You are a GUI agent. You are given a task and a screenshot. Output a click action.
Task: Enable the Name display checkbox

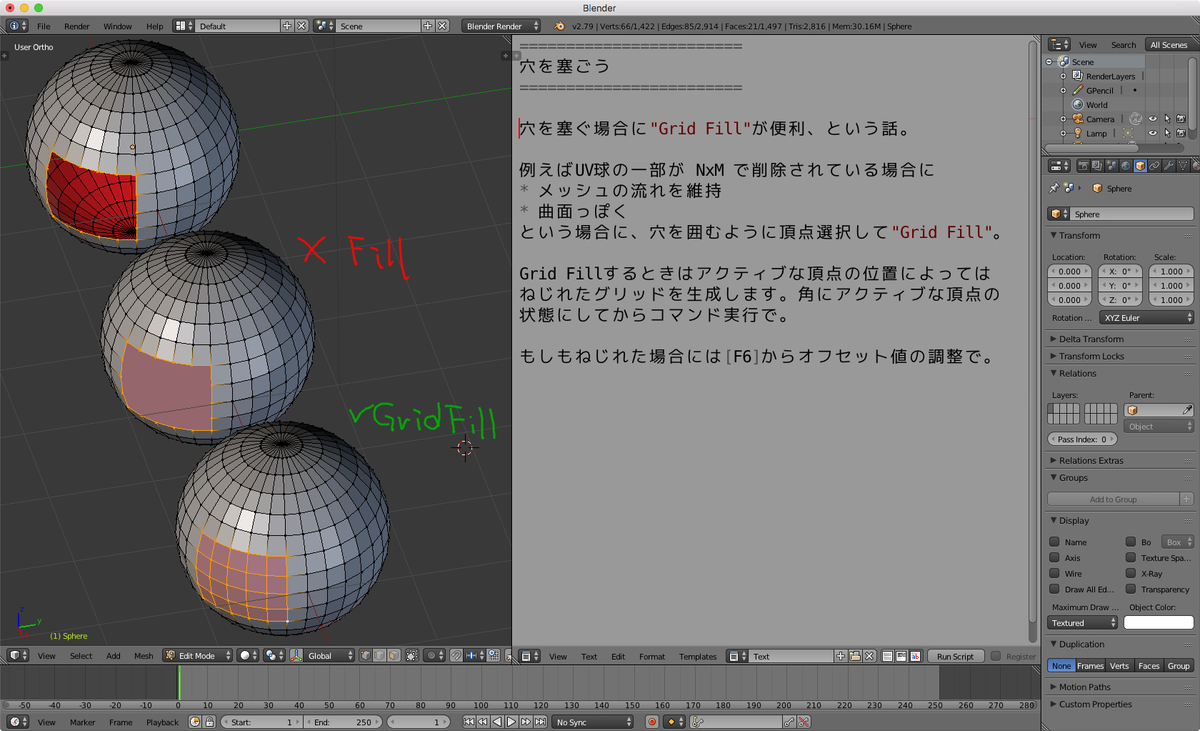[x=1054, y=541]
